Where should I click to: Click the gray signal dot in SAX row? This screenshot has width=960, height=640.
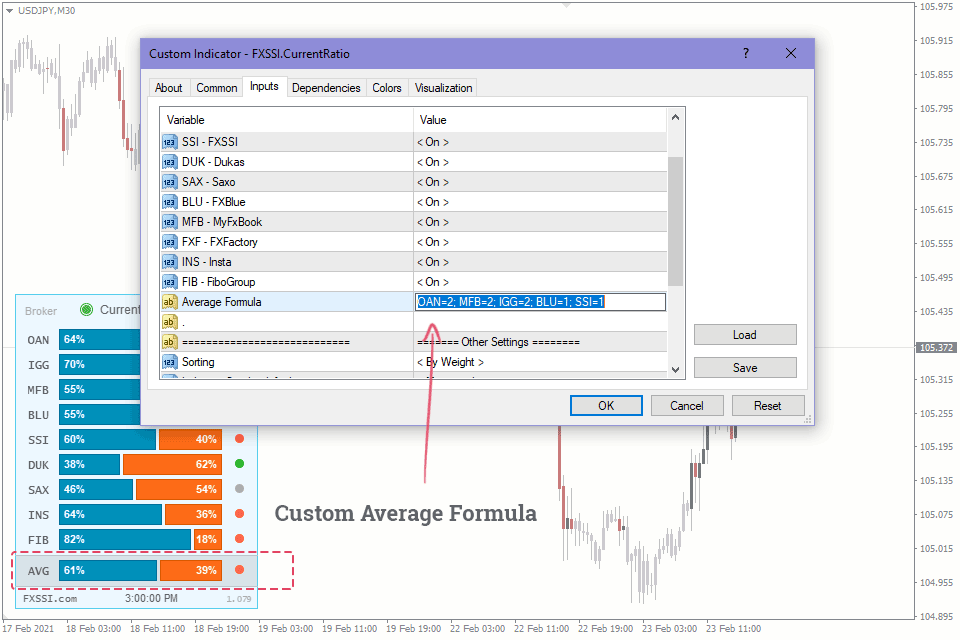(239, 489)
